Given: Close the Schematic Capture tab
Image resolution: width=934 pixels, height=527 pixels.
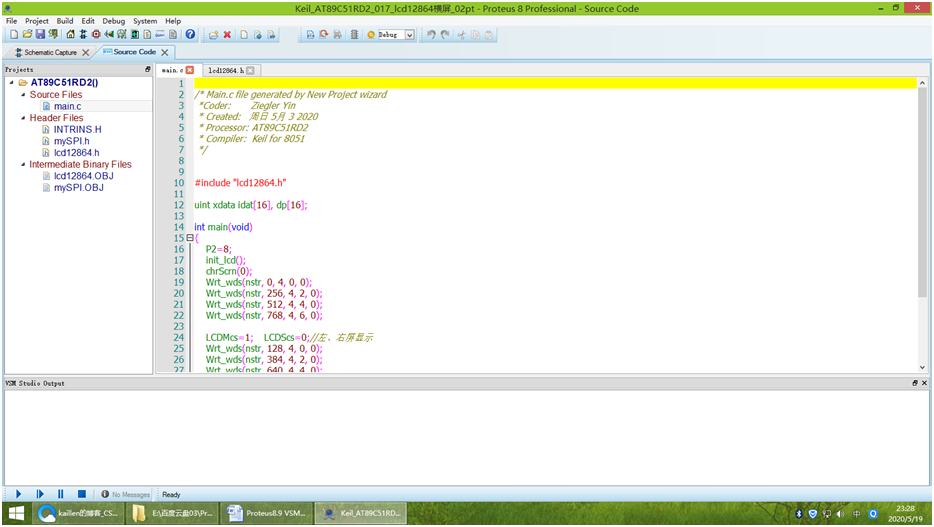Looking at the screenshot, I should 86,52.
